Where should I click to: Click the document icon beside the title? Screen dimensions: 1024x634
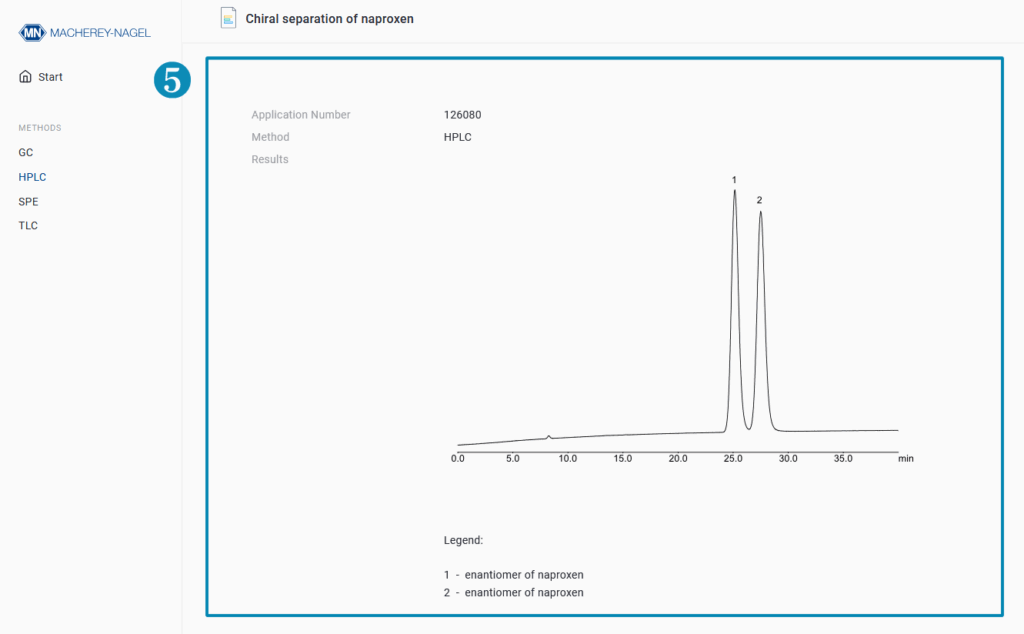click(228, 18)
